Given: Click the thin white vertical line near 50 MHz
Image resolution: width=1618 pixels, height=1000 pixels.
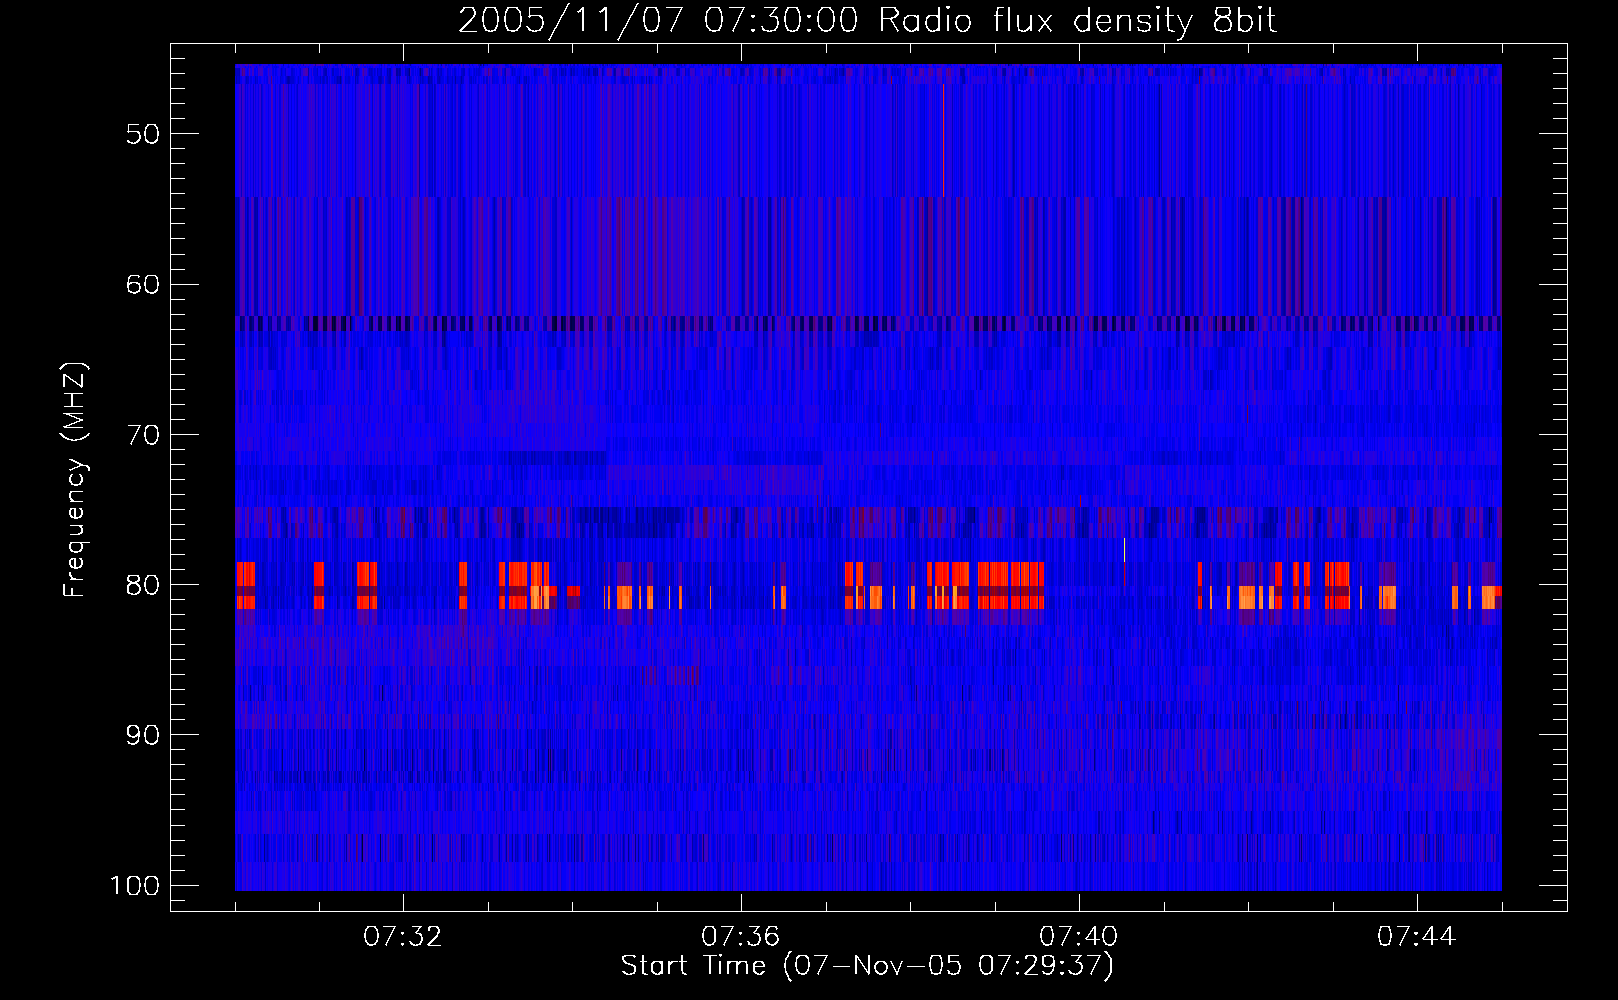Looking at the screenshot, I should [x=943, y=140].
